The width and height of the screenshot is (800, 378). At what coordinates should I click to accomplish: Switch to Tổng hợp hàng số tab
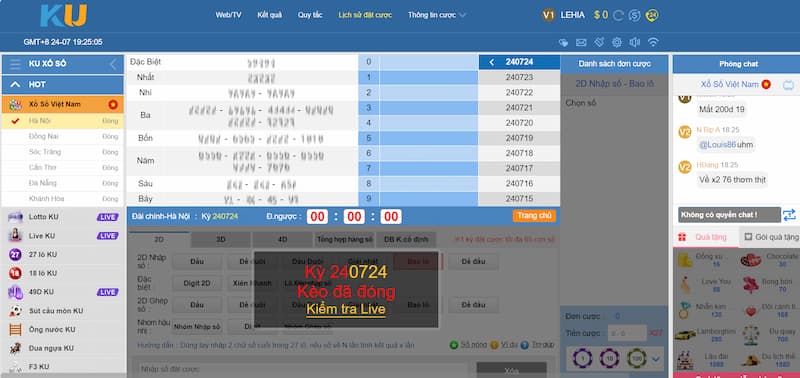344,239
